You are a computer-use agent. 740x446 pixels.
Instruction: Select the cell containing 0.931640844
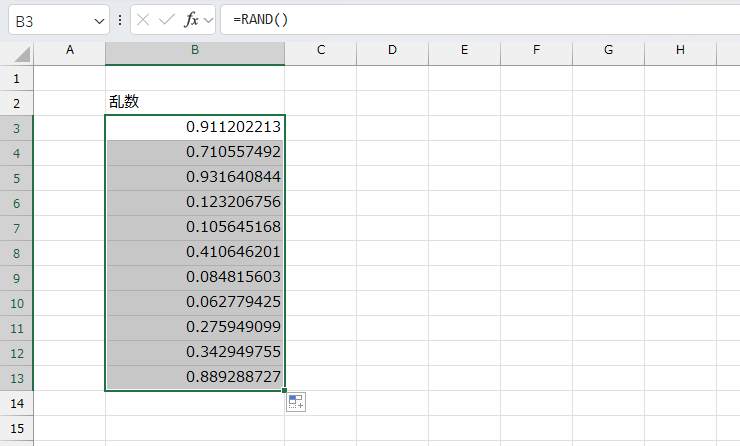pos(194,177)
